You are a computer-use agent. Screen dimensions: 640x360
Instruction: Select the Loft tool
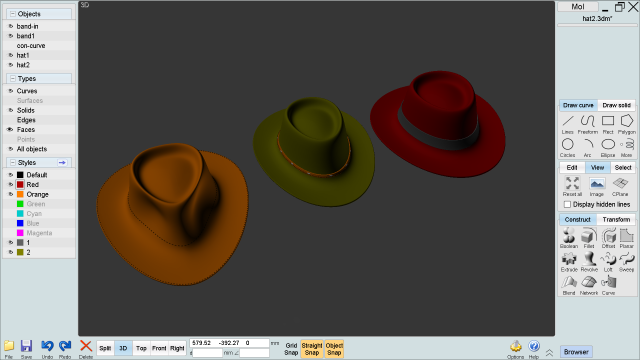click(608, 262)
